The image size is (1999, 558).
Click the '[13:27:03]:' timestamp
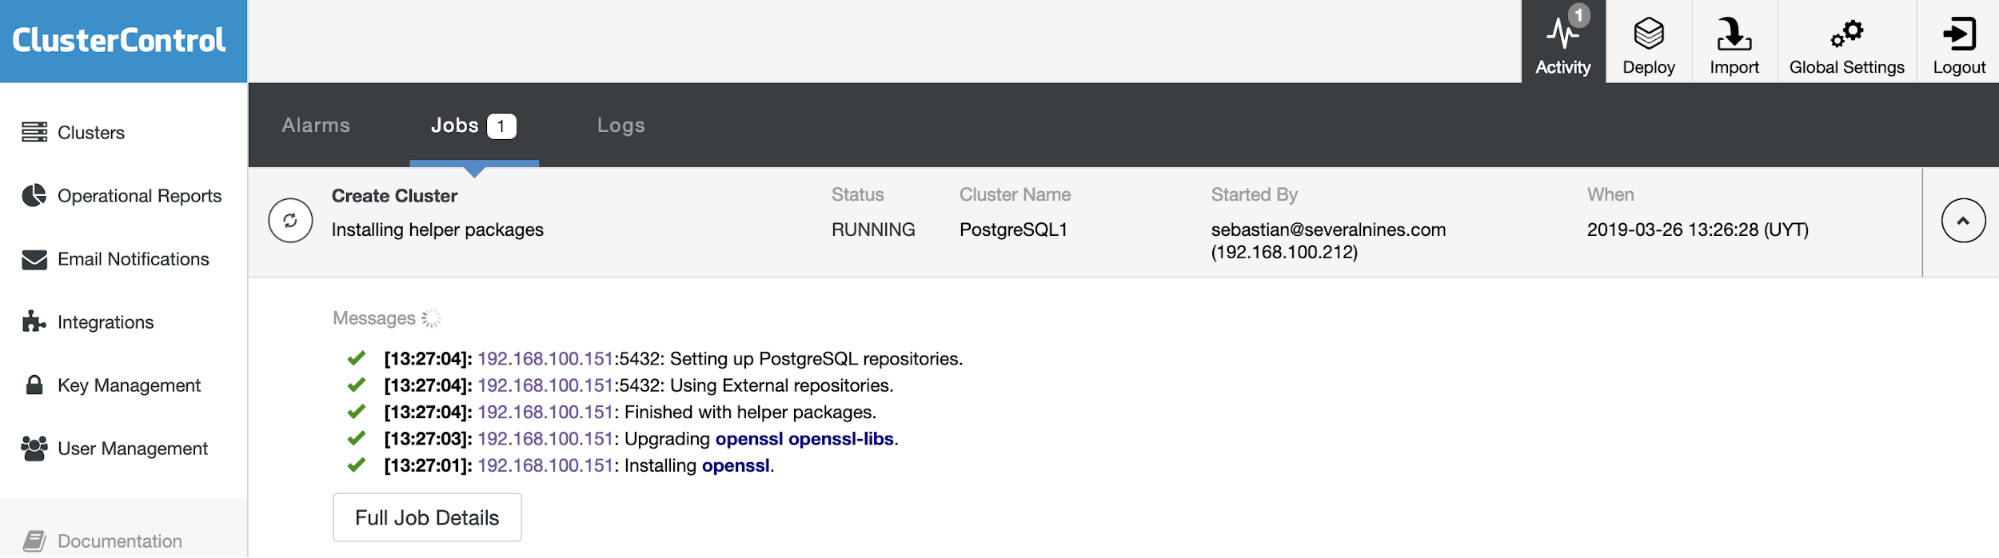[x=428, y=438]
